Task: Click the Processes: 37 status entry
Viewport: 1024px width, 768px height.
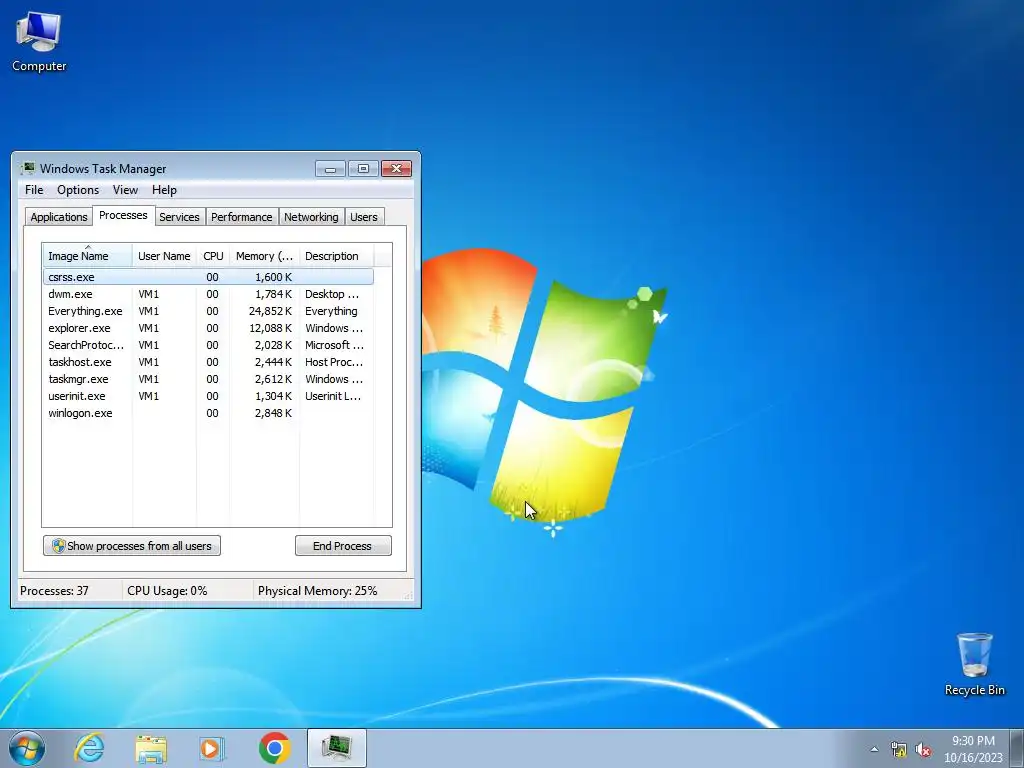Action: click(x=54, y=590)
